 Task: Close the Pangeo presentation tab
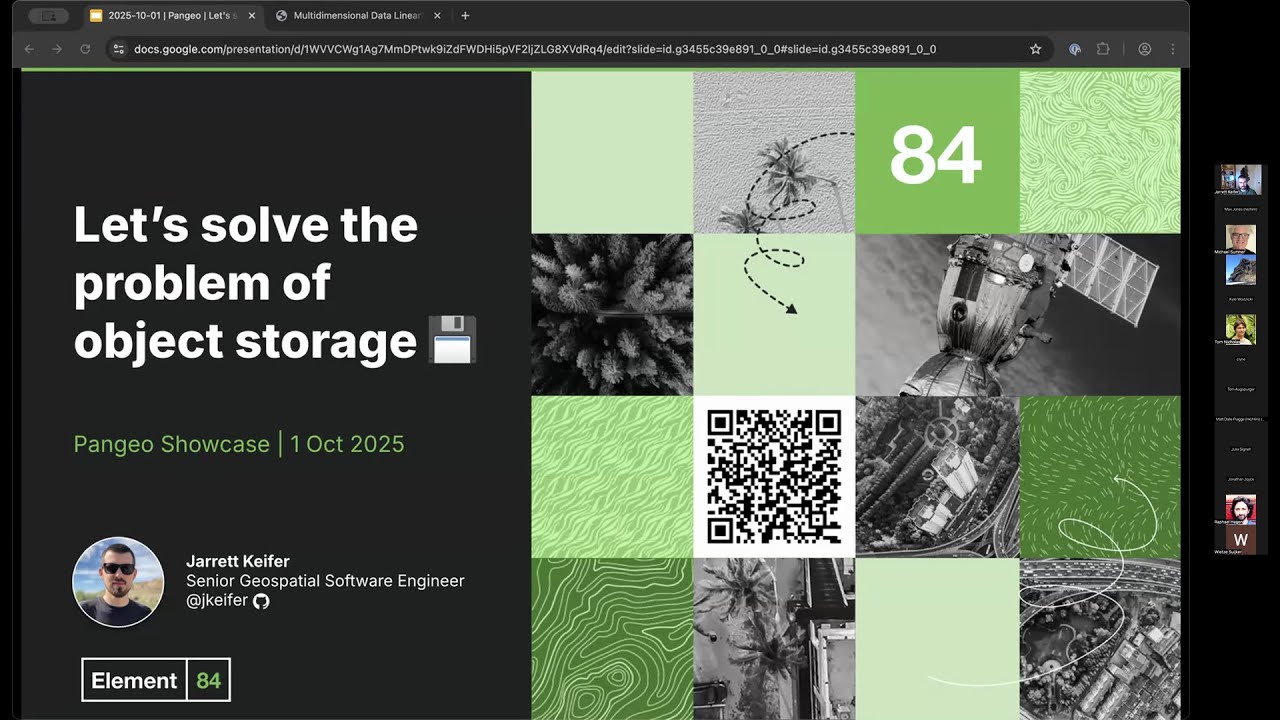tap(251, 16)
